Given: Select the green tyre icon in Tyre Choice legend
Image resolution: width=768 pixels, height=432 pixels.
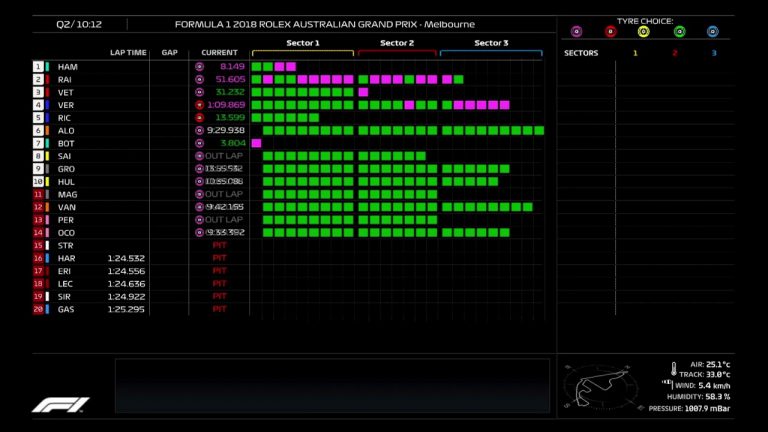Looking at the screenshot, I should point(679,32).
